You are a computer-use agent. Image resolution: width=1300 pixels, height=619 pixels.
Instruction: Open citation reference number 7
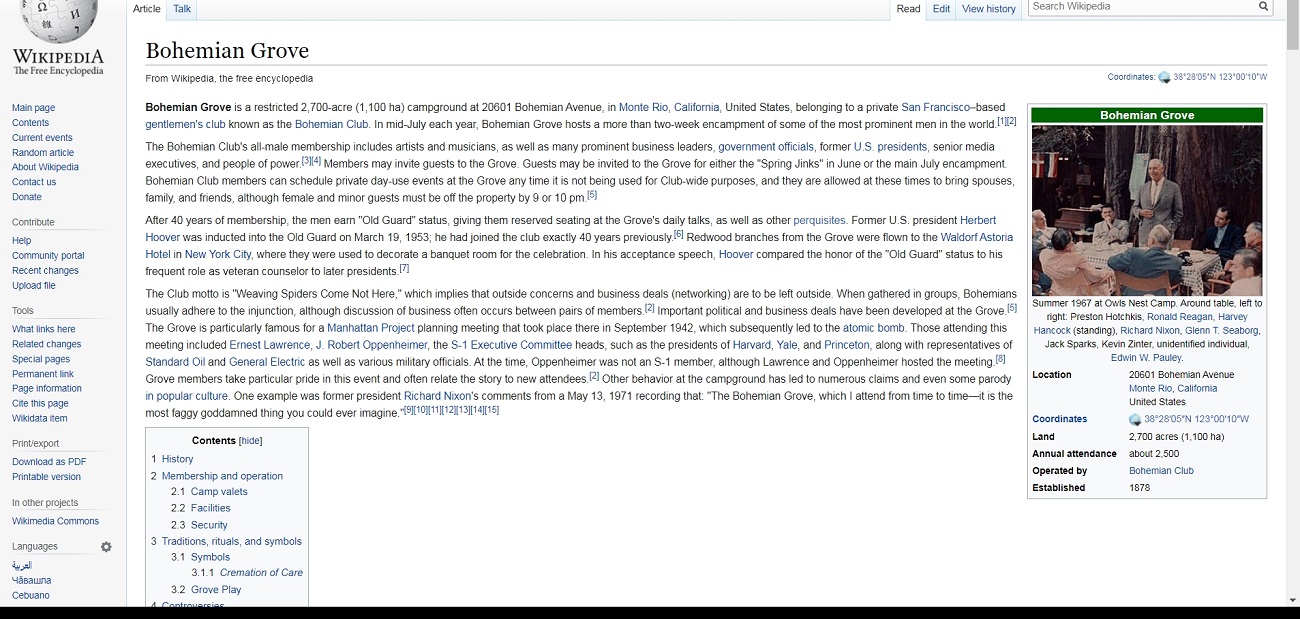click(404, 269)
